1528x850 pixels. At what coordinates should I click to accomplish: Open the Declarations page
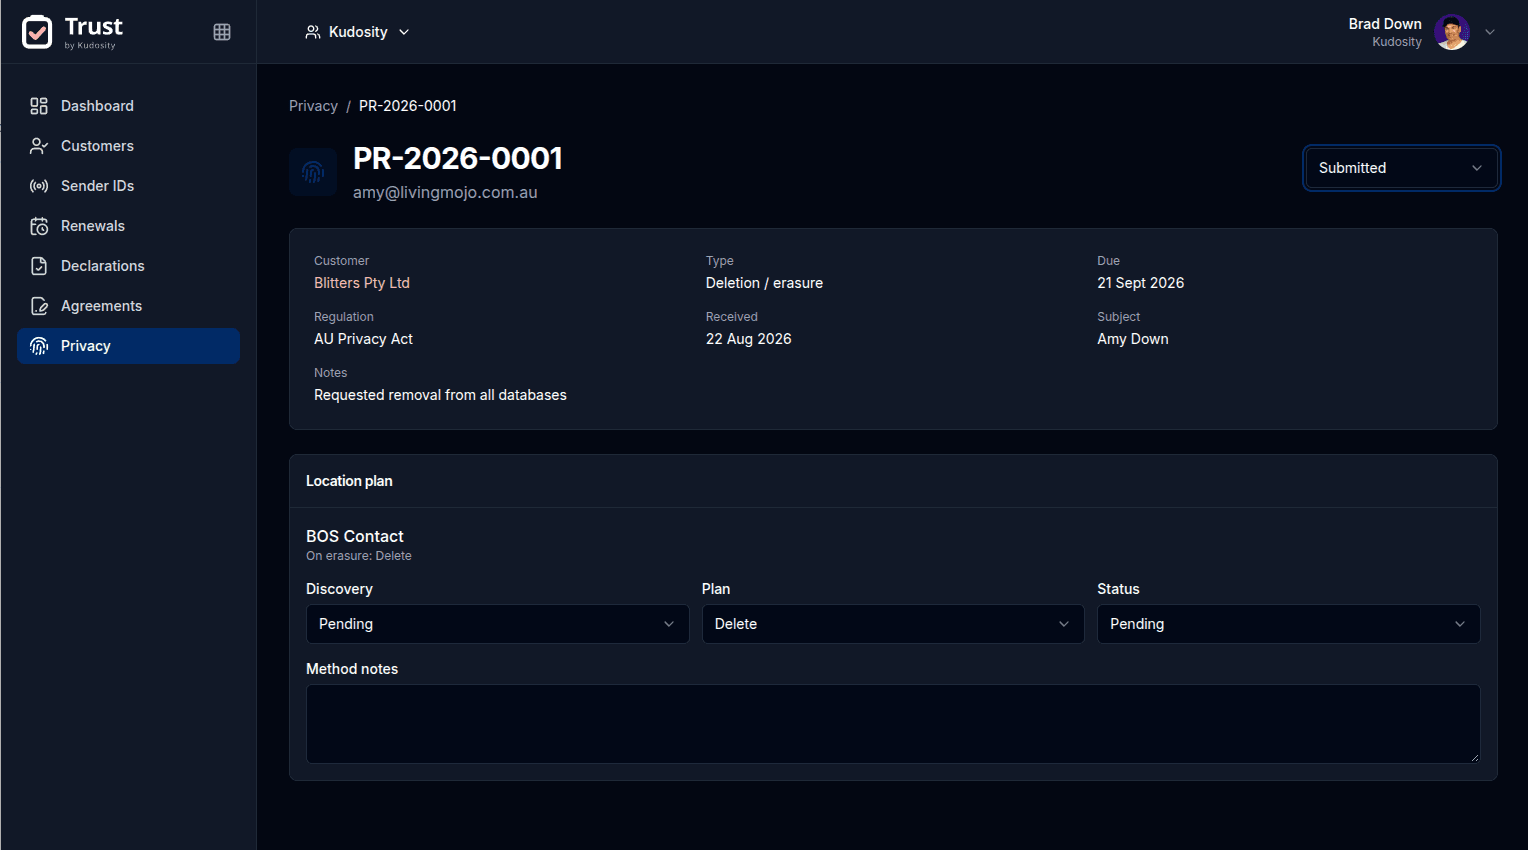coord(128,266)
